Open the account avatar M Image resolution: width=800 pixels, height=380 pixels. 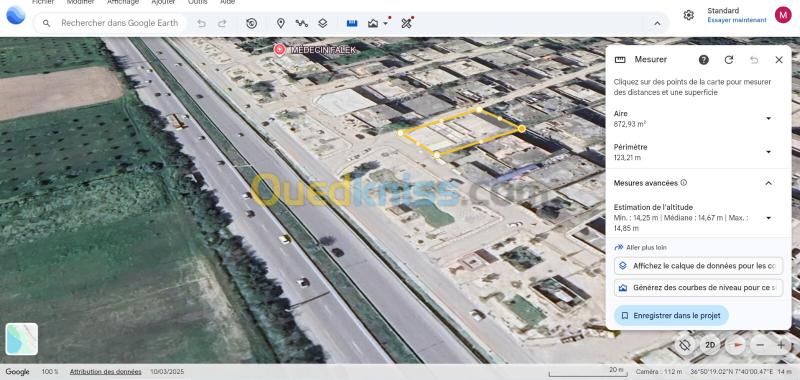[x=783, y=15]
